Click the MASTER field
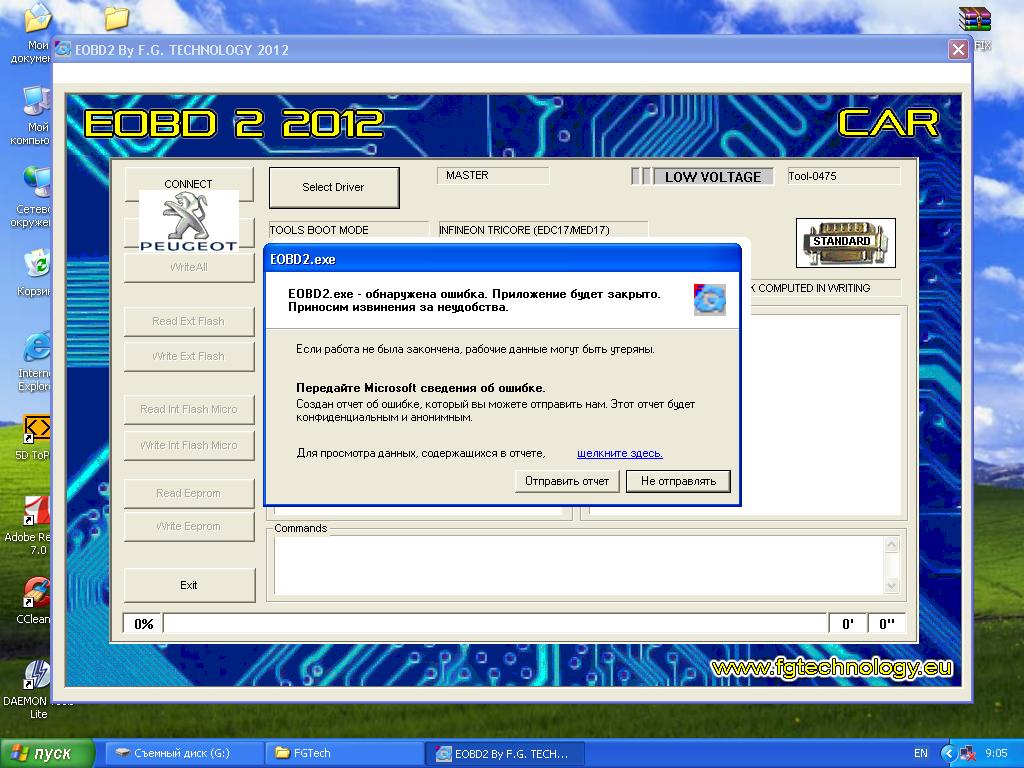Image resolution: width=1024 pixels, height=768 pixels. (493, 176)
